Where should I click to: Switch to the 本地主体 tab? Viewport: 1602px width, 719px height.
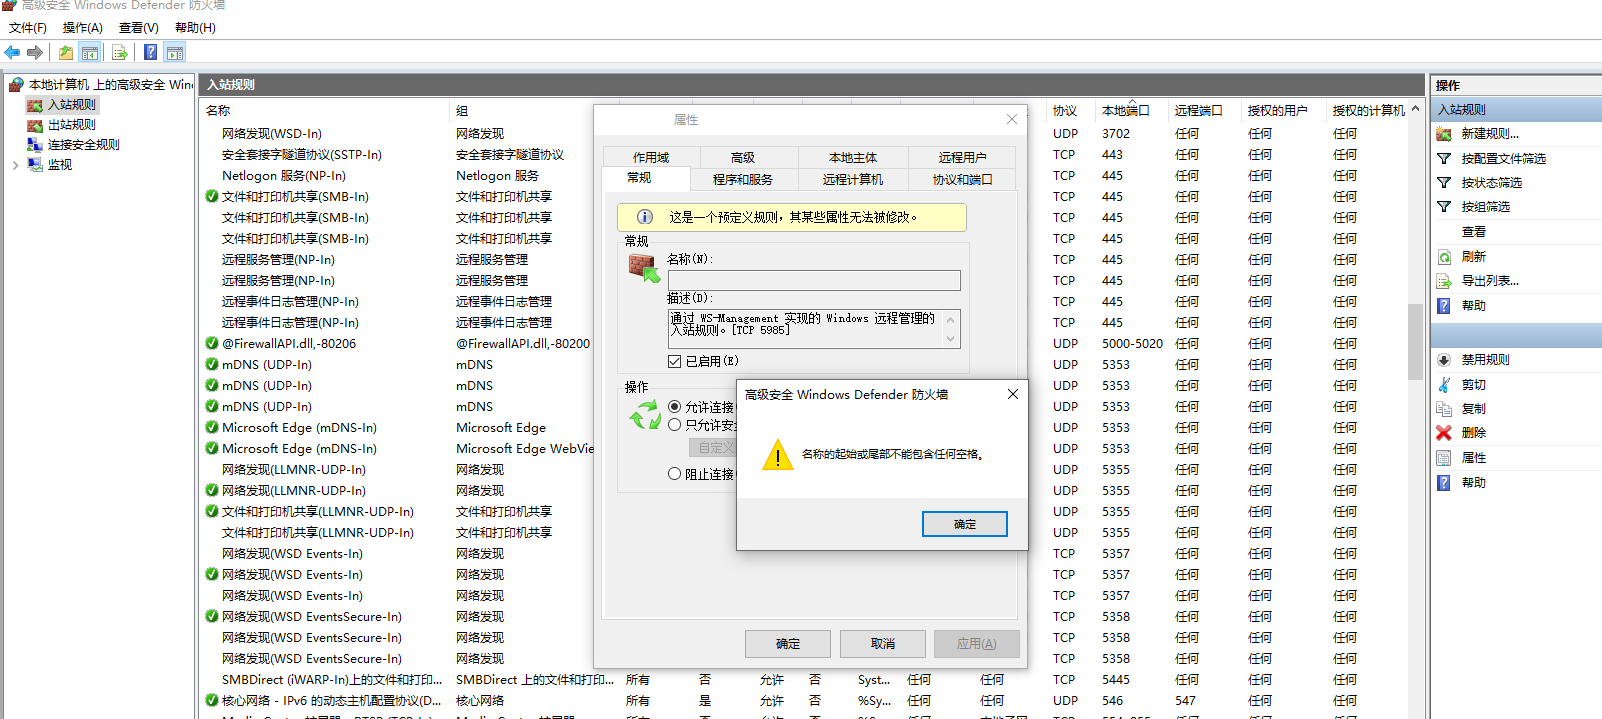[853, 157]
